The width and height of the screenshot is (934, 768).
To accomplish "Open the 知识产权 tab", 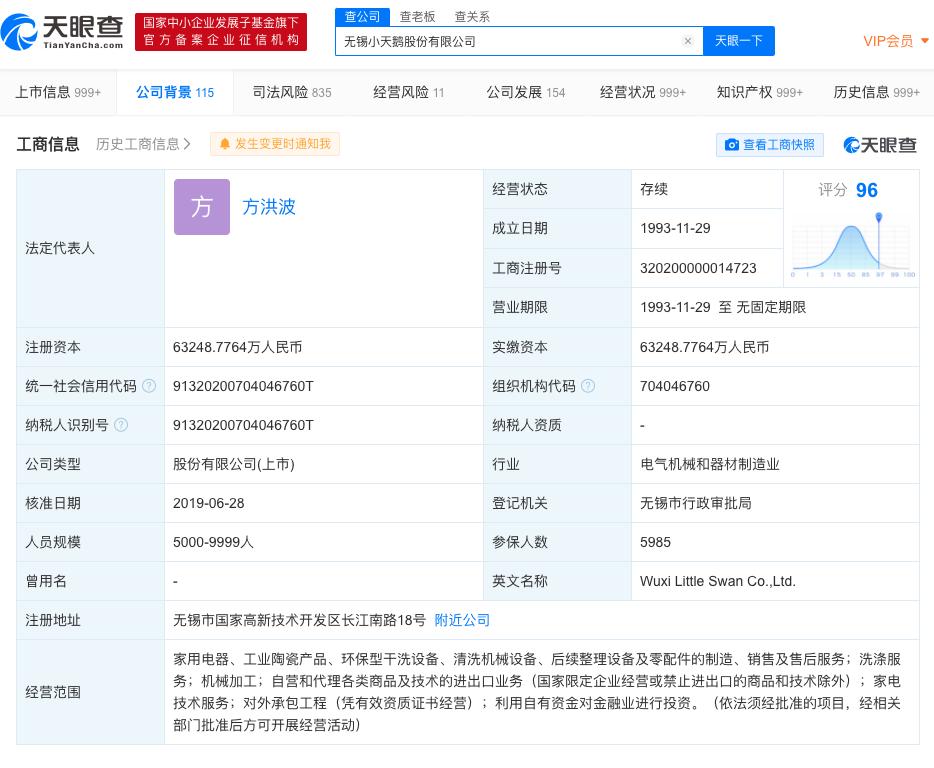I will (x=759, y=92).
